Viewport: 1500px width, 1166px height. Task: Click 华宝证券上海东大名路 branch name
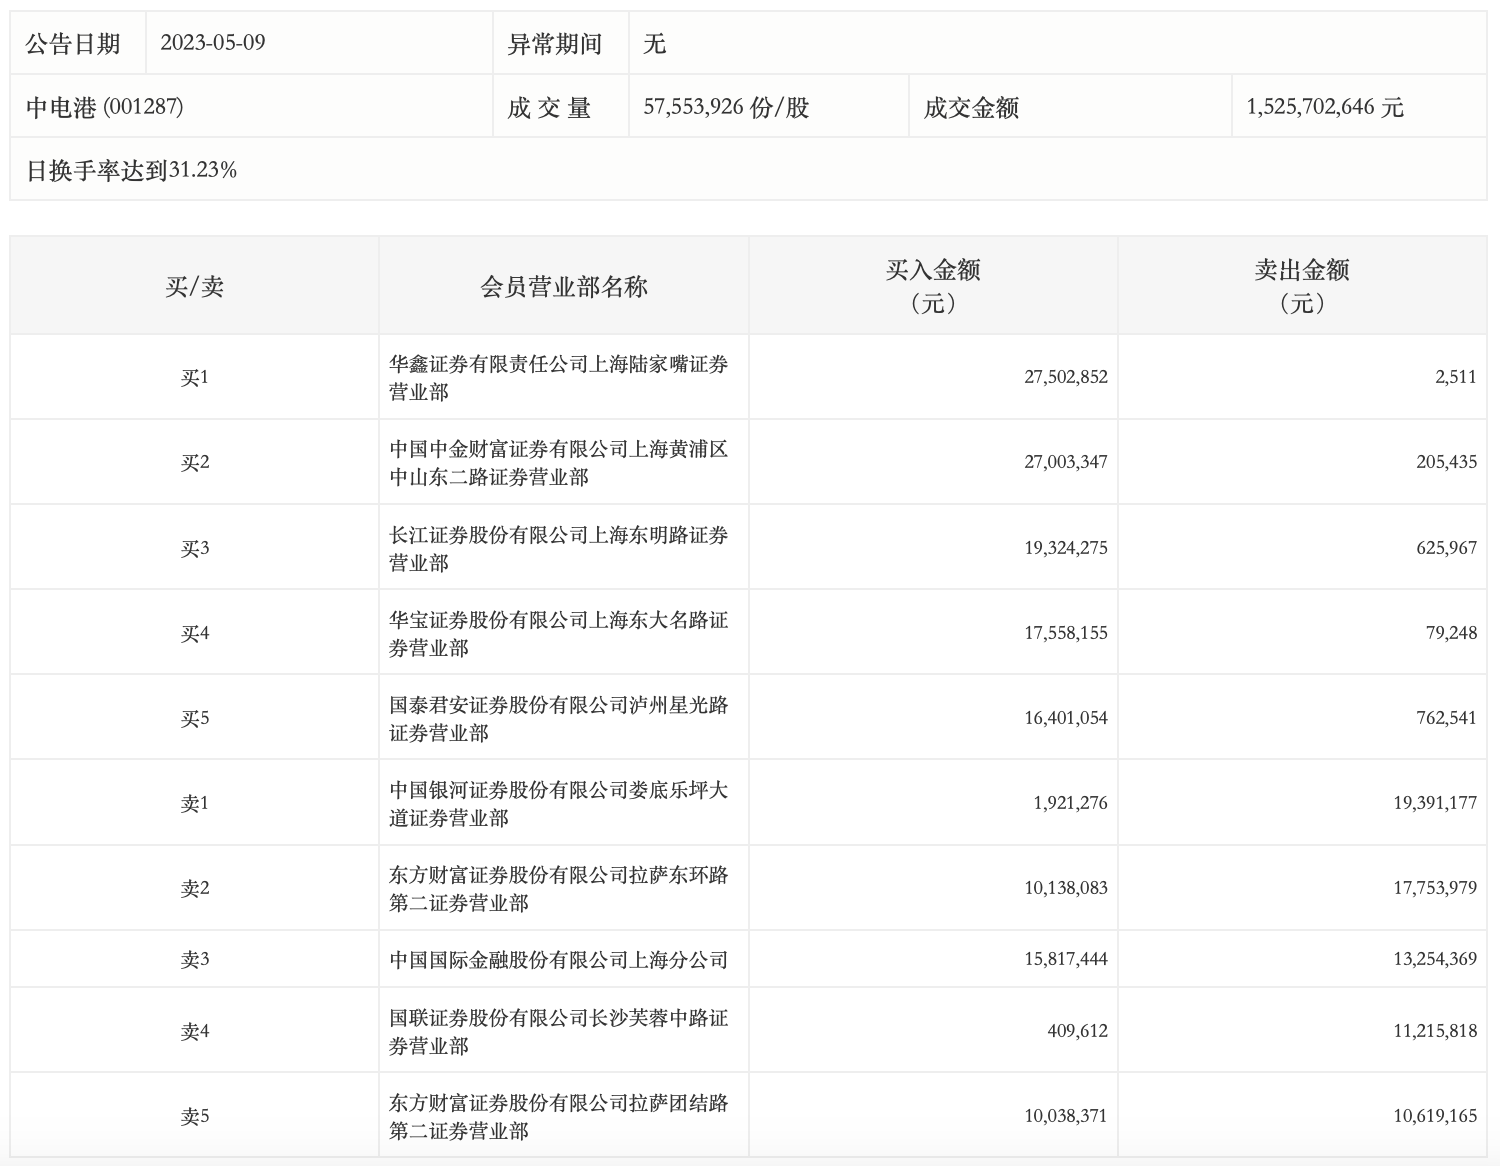click(559, 633)
